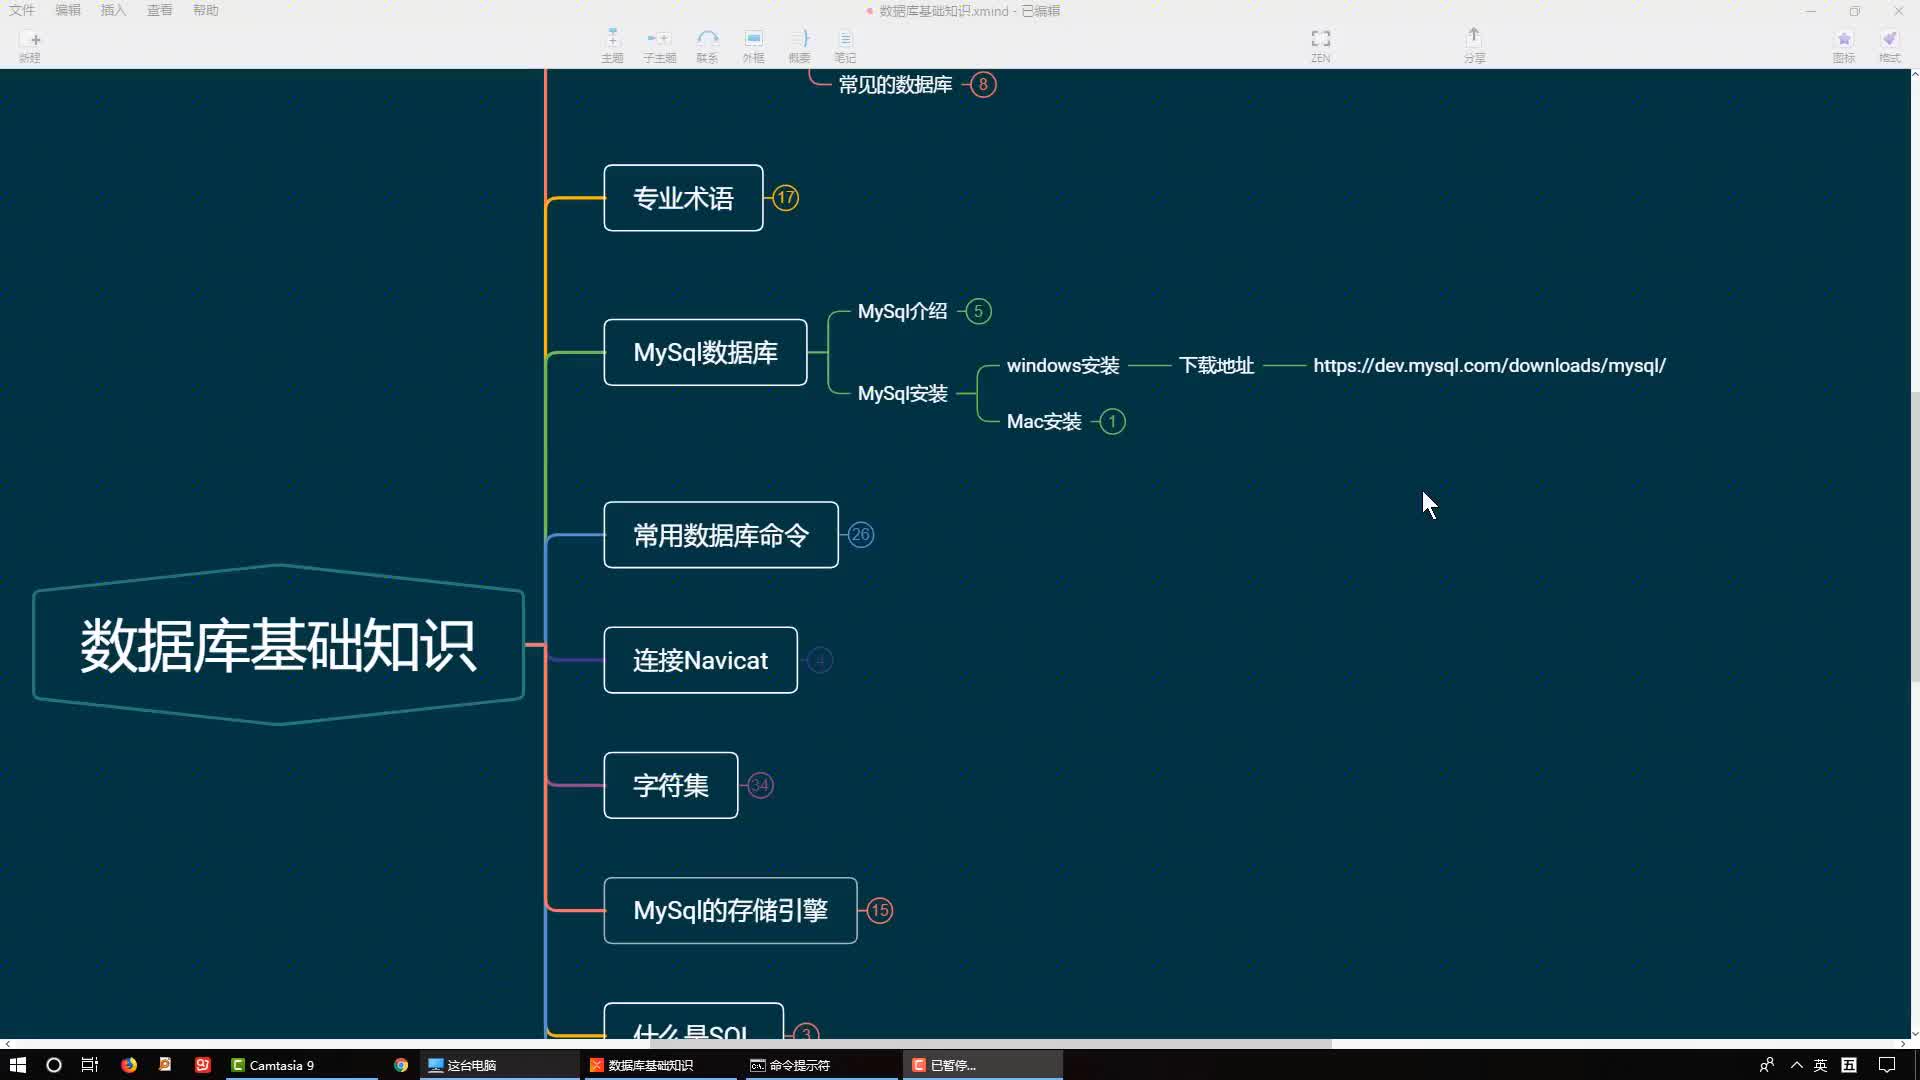Select the MySql数据库 topic node
This screenshot has width=1920, height=1080.
click(x=705, y=352)
